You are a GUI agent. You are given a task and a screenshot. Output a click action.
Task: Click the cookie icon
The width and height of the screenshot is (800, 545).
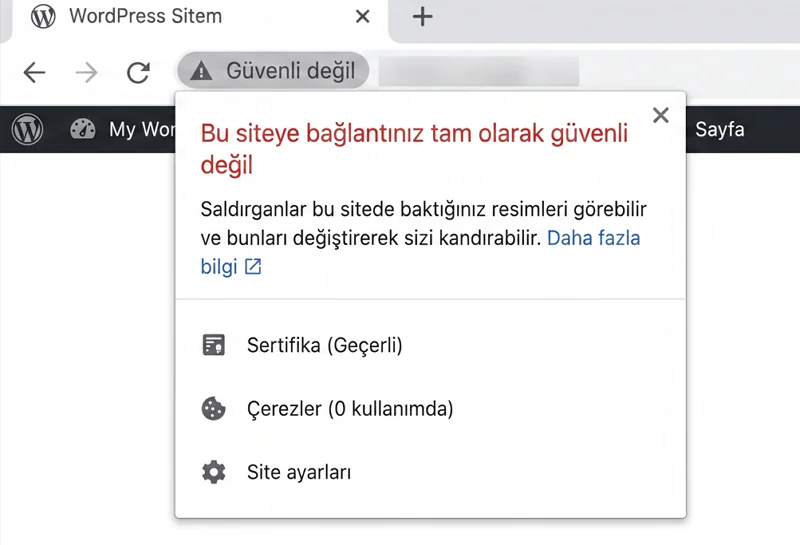213,409
